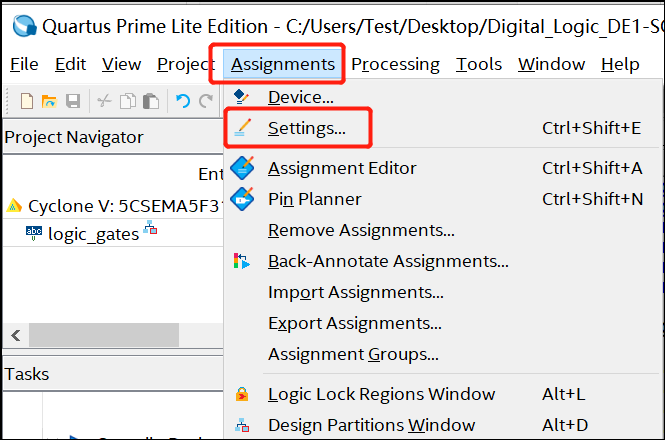Click the Project Navigator panel title
This screenshot has height=440, width=665.
pos(74,137)
